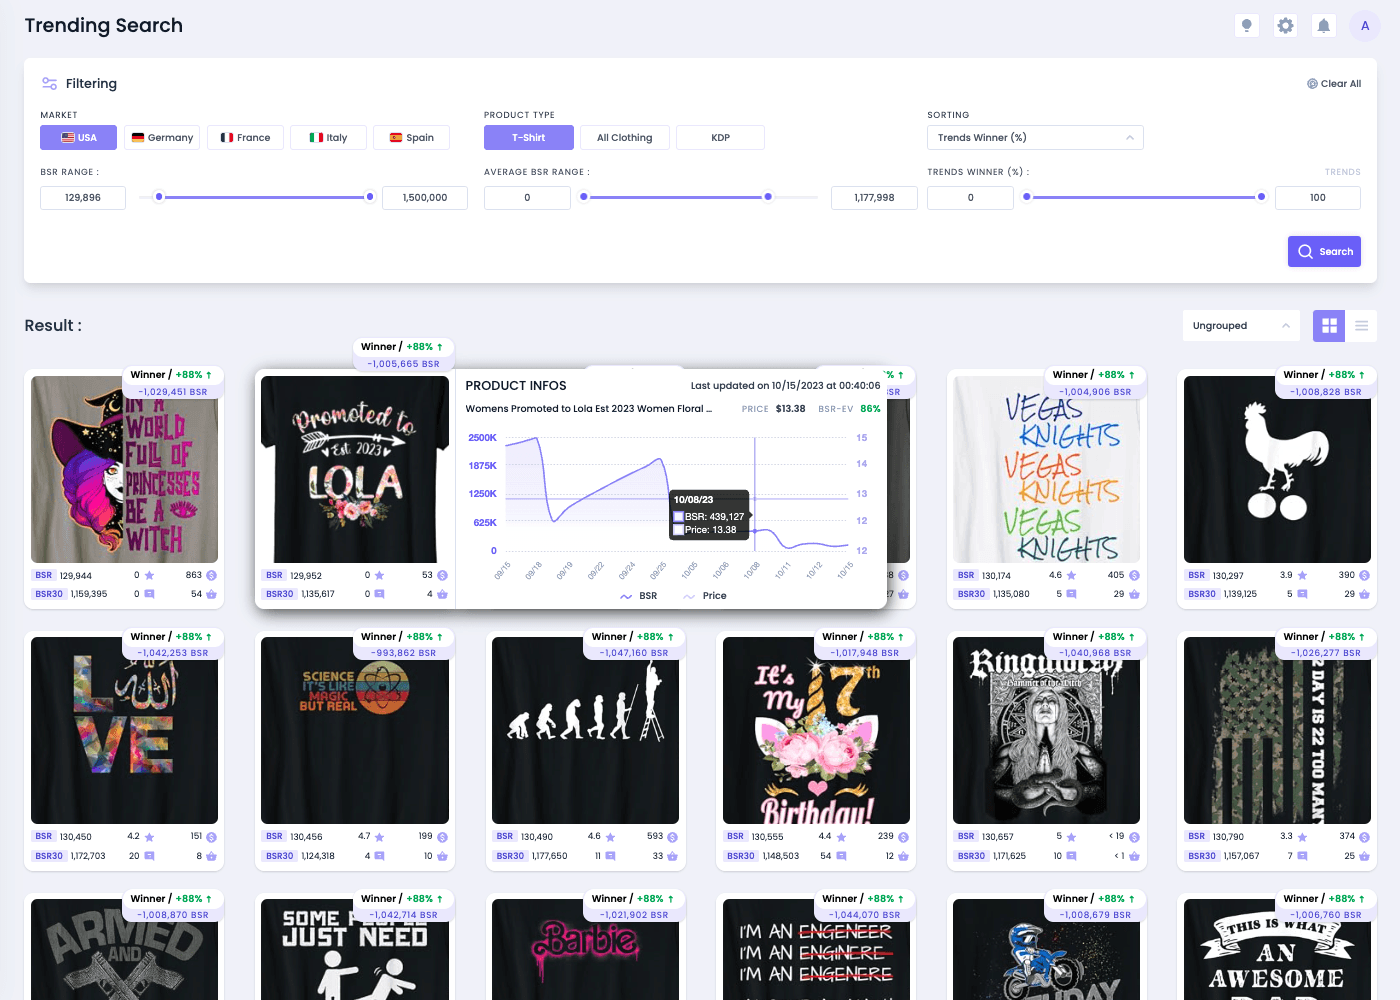Open the camo flag shirt thumbnail
This screenshot has width=1400, height=1000.
(1277, 731)
